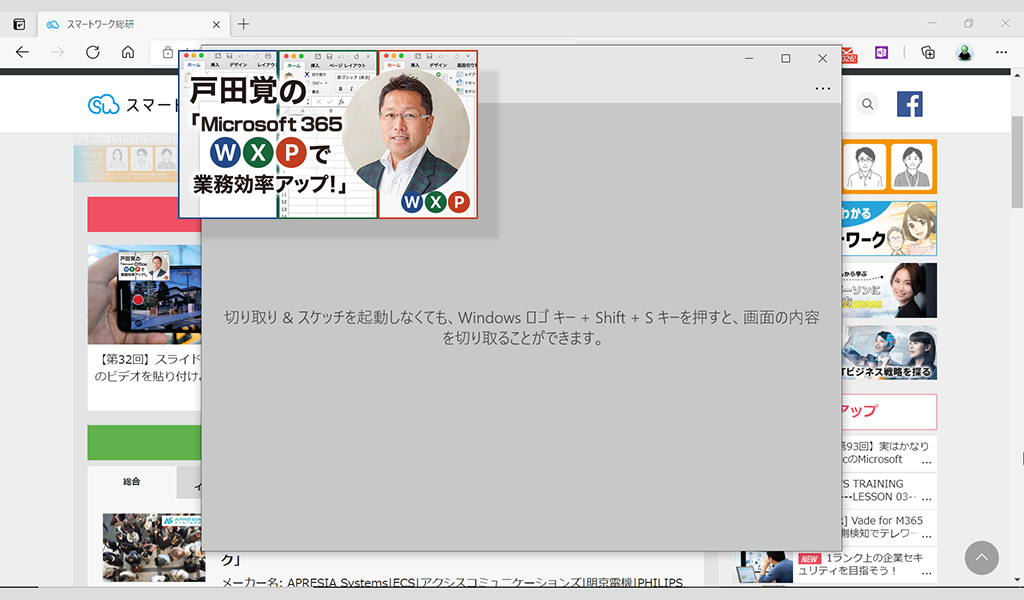This screenshot has width=1024, height=600.
Task: Open a new tab in Edge
Action: pos(244,24)
